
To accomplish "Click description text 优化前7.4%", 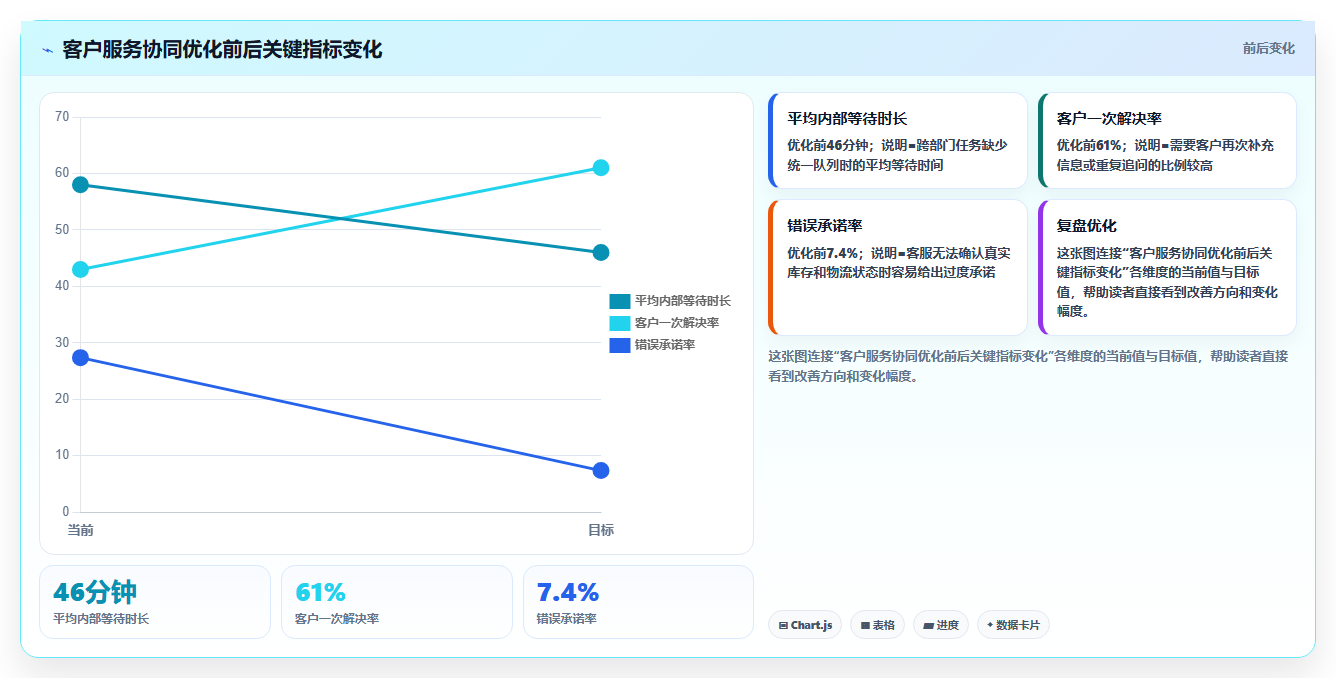I will (823, 253).
